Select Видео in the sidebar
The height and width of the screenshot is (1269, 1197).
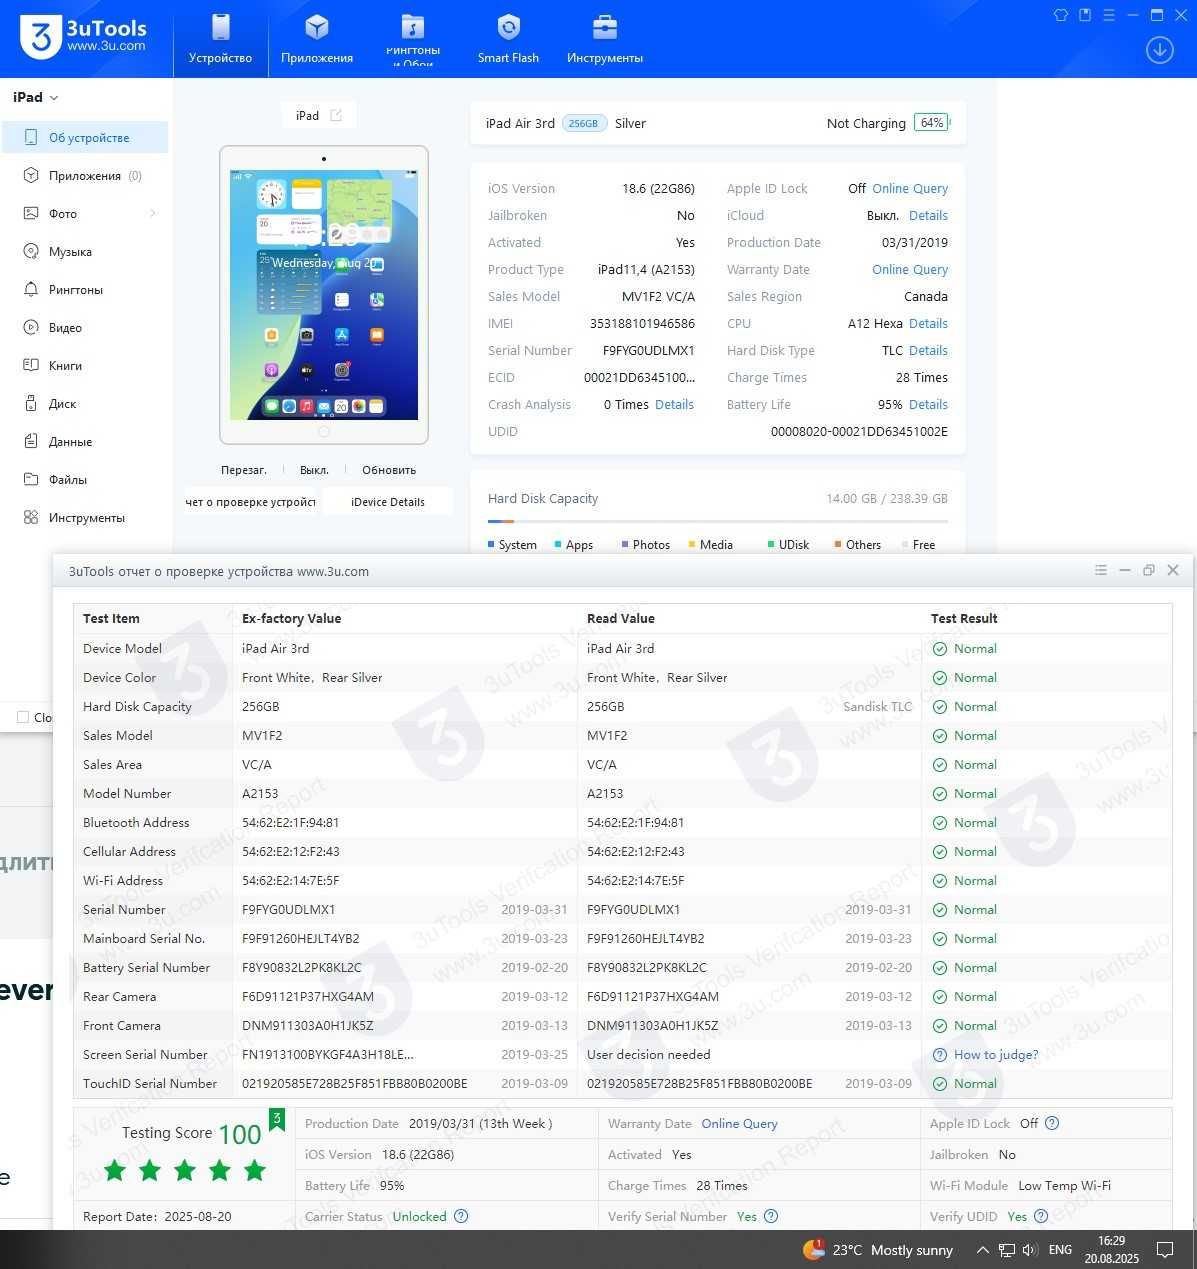point(85,328)
